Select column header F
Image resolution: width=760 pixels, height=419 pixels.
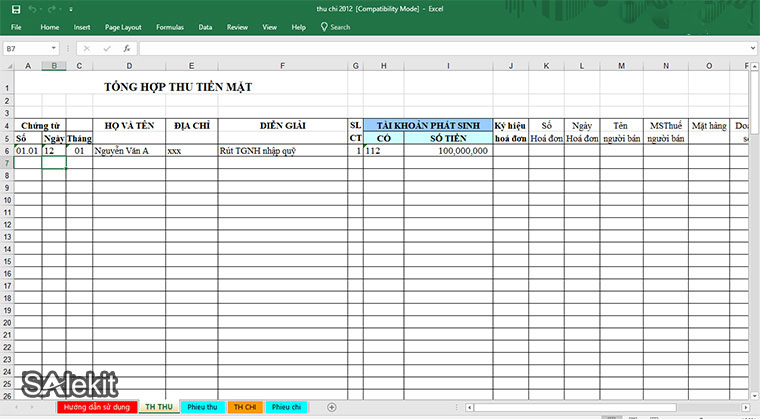pos(283,66)
